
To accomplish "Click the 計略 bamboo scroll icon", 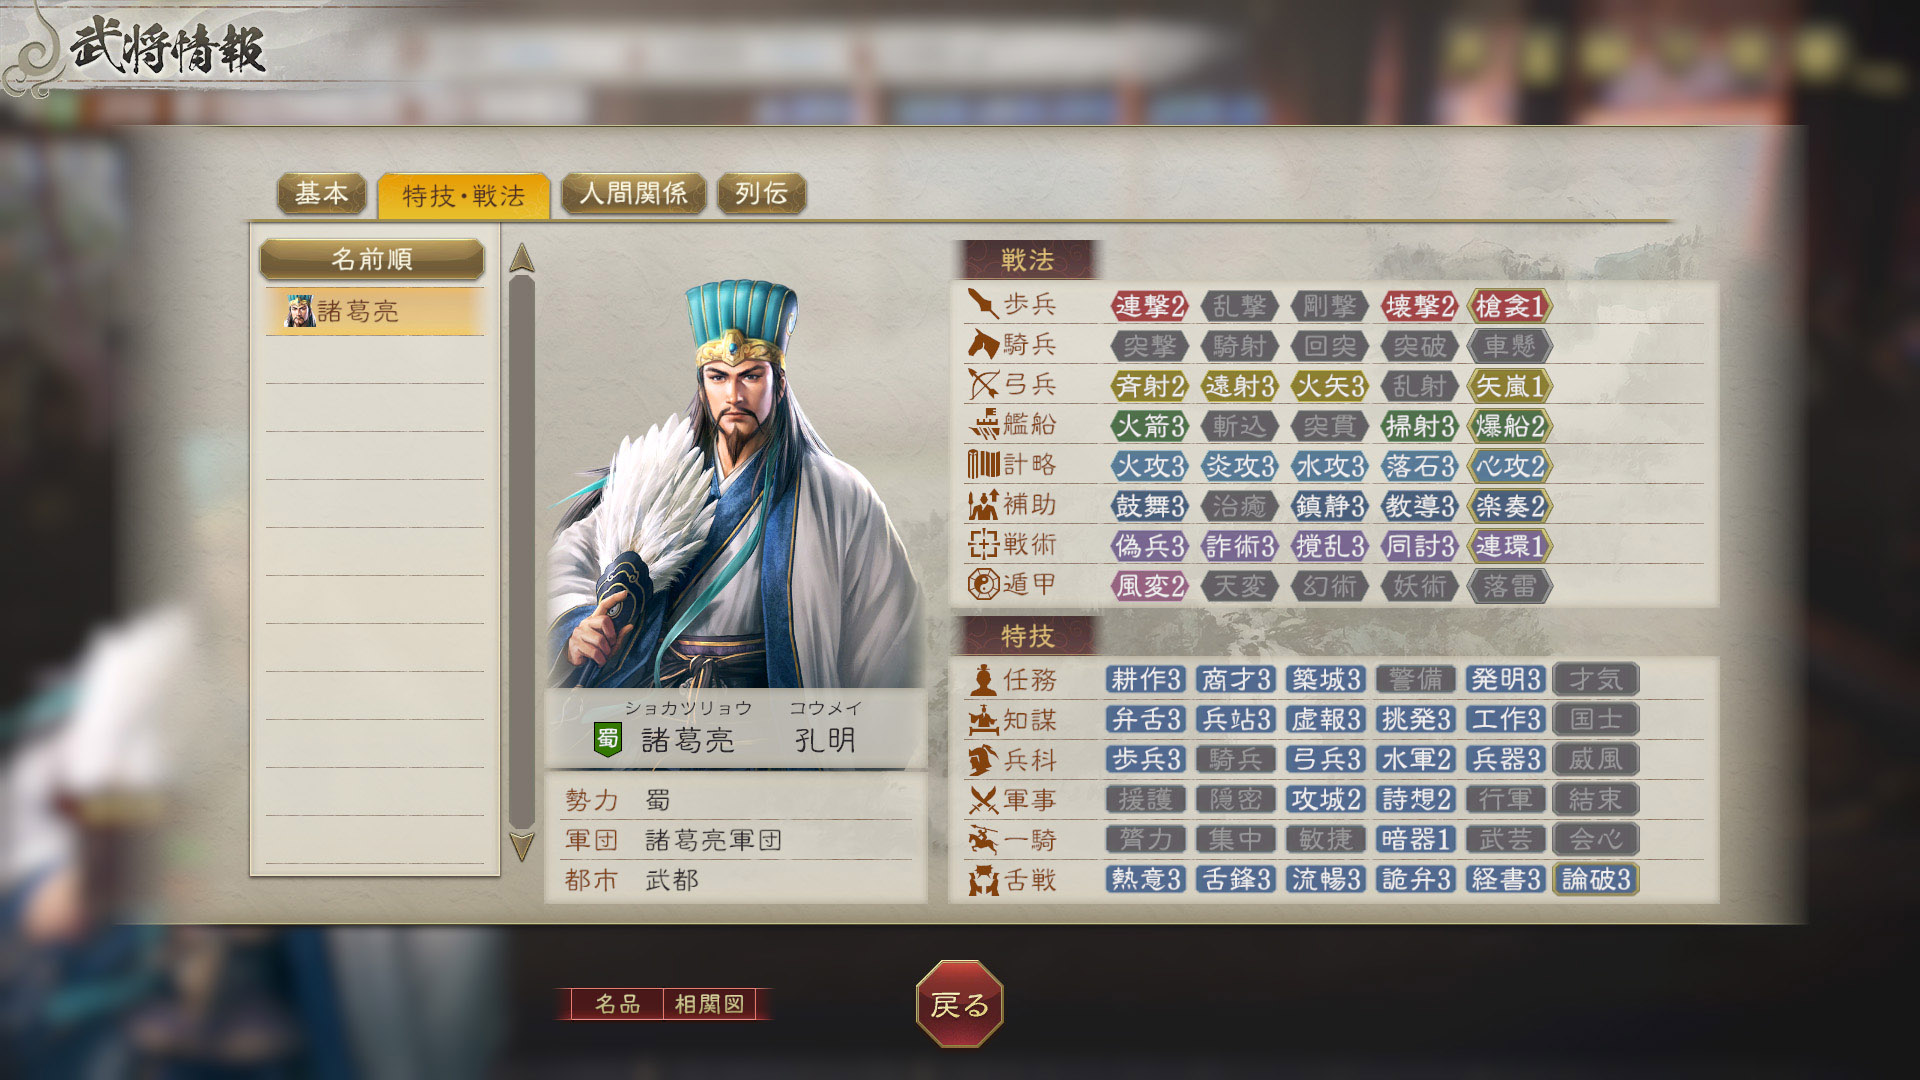I will (983, 464).
